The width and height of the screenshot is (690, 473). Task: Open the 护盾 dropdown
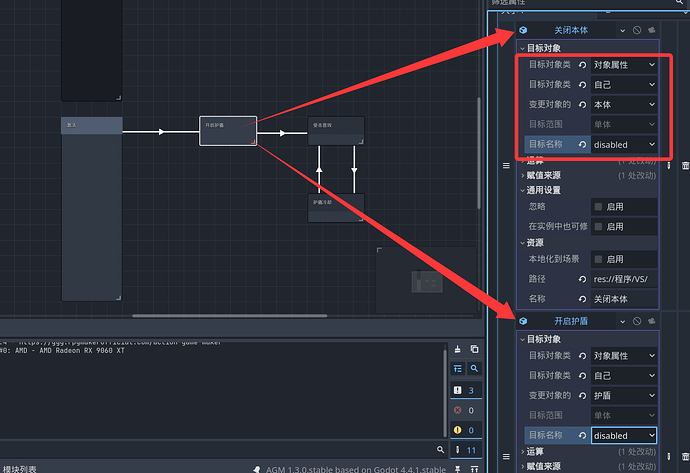tap(624, 396)
